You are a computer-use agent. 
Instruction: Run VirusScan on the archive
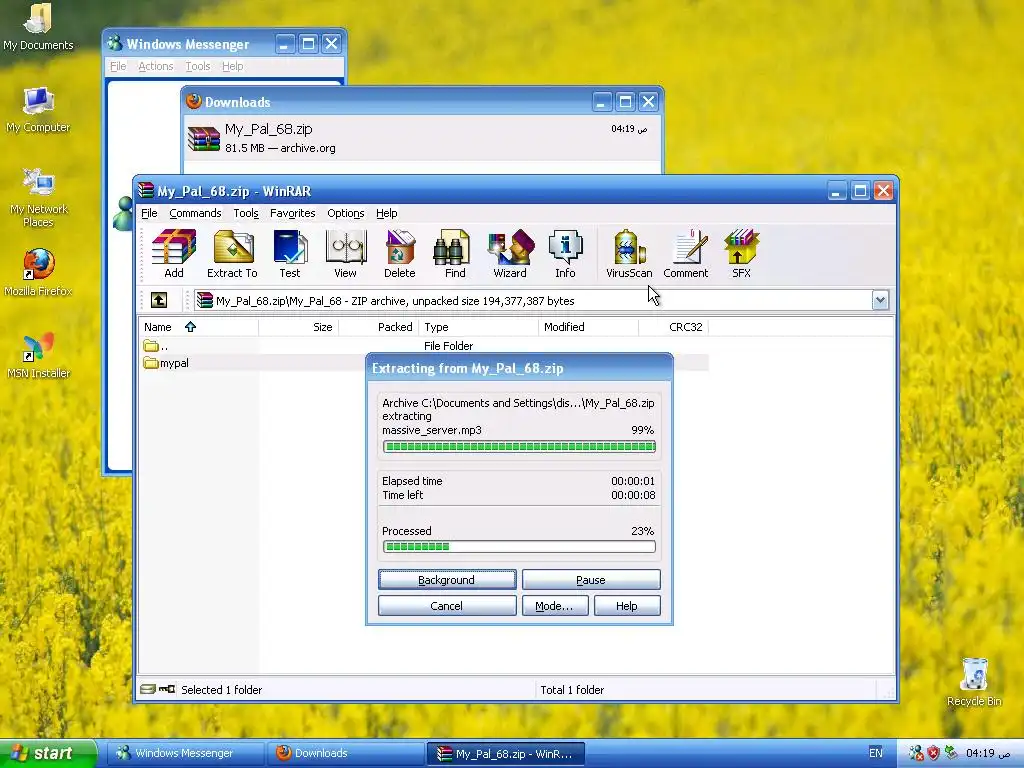(x=629, y=253)
